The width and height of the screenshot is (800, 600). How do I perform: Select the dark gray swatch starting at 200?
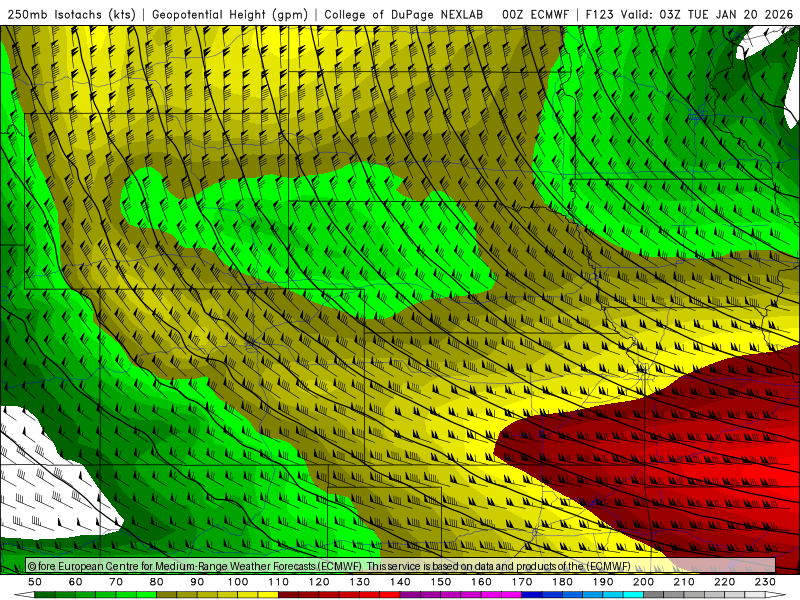(654, 595)
